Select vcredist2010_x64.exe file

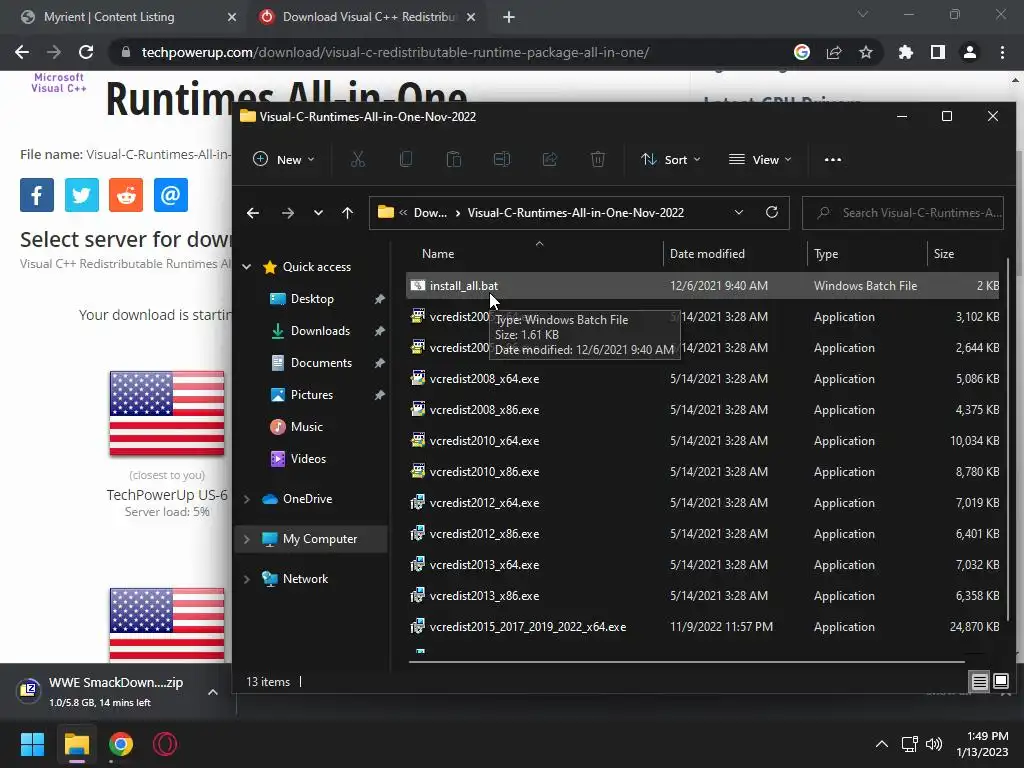(x=702, y=441)
